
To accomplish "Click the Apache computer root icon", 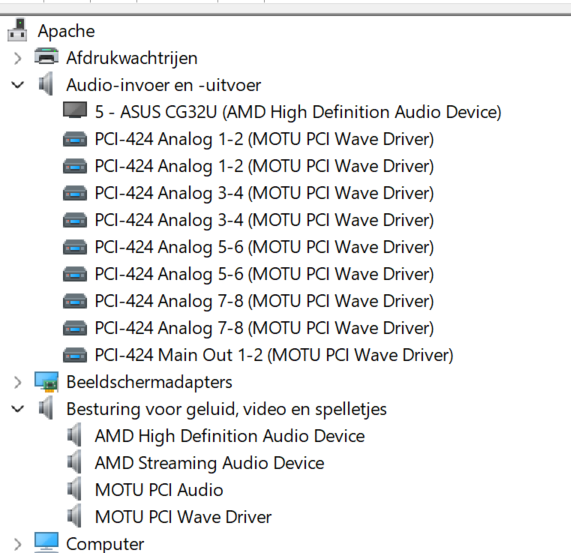I will tap(17, 30).
